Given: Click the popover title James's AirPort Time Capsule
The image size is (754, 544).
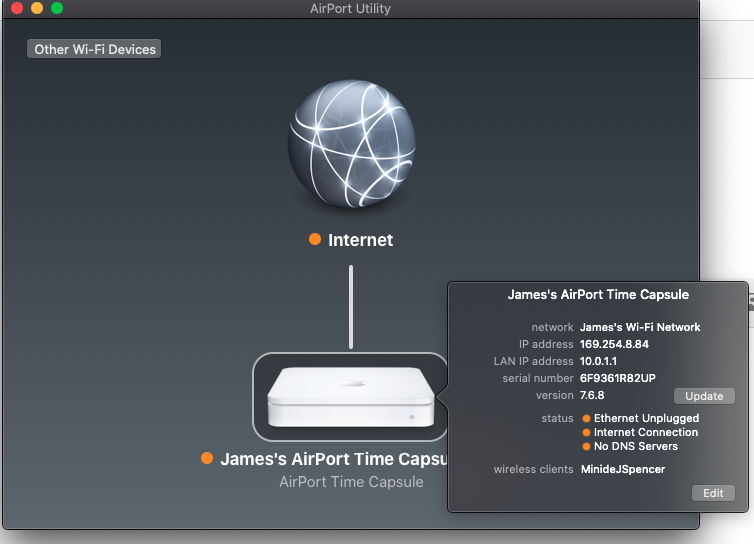Looking at the screenshot, I should coord(598,294).
